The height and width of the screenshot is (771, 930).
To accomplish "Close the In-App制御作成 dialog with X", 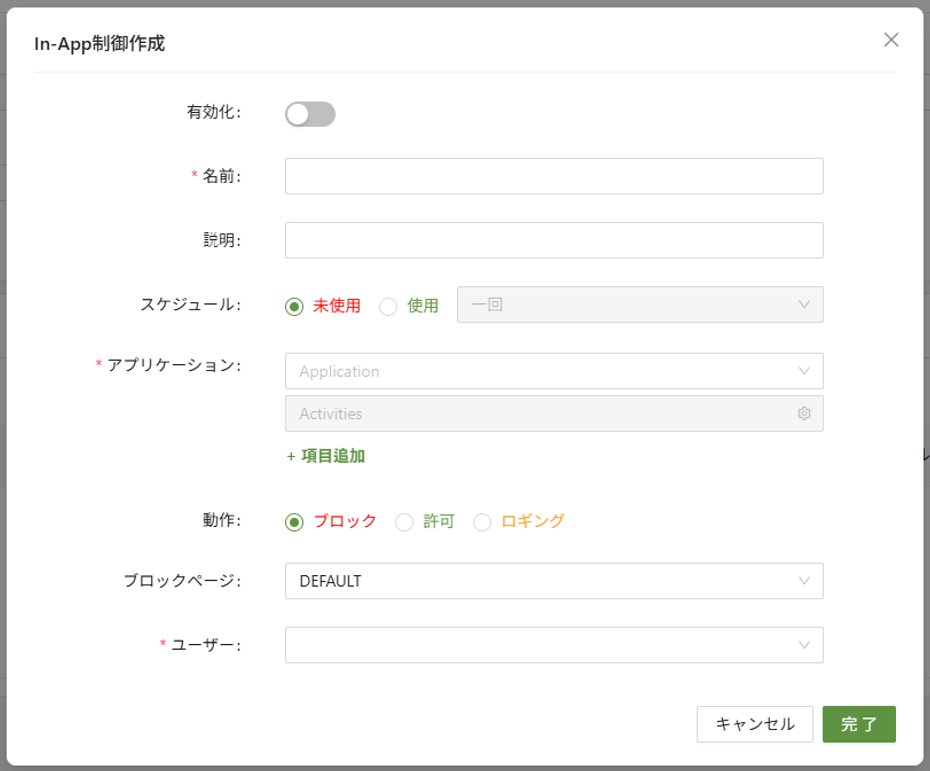I will point(891,40).
